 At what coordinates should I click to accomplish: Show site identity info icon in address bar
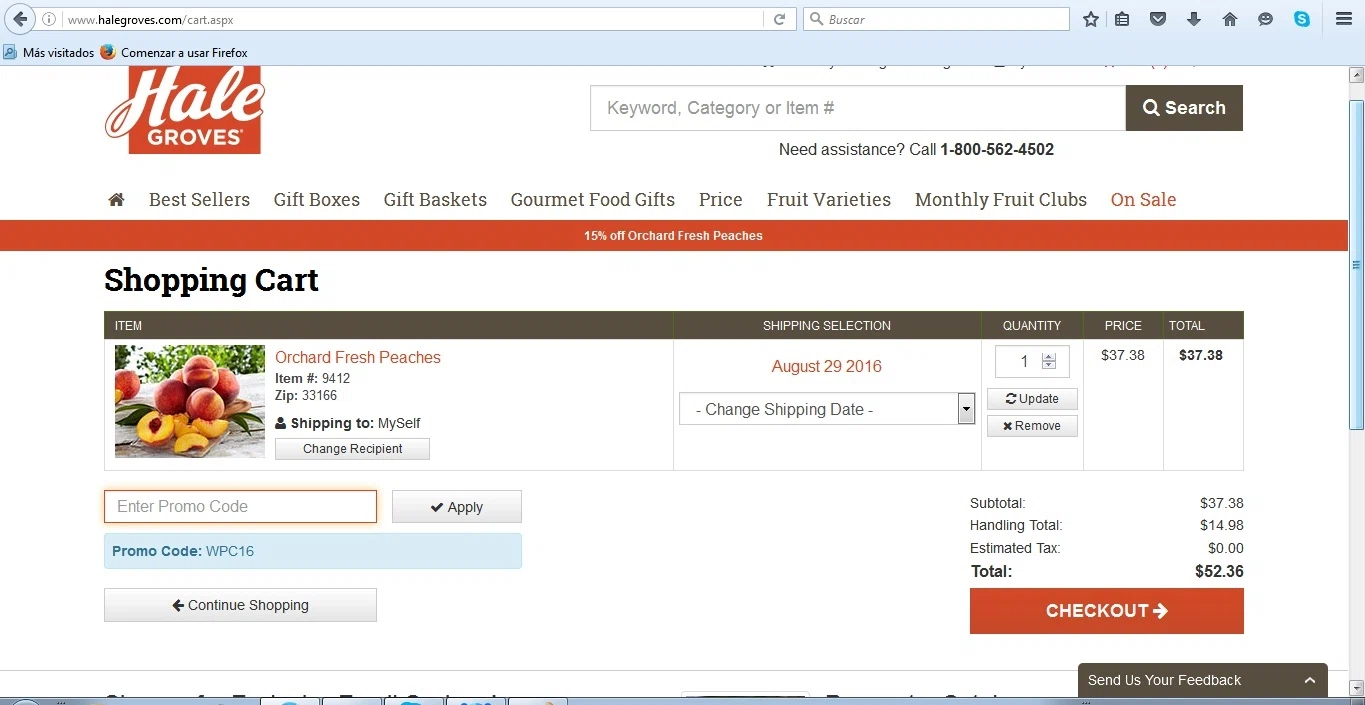tap(49, 19)
